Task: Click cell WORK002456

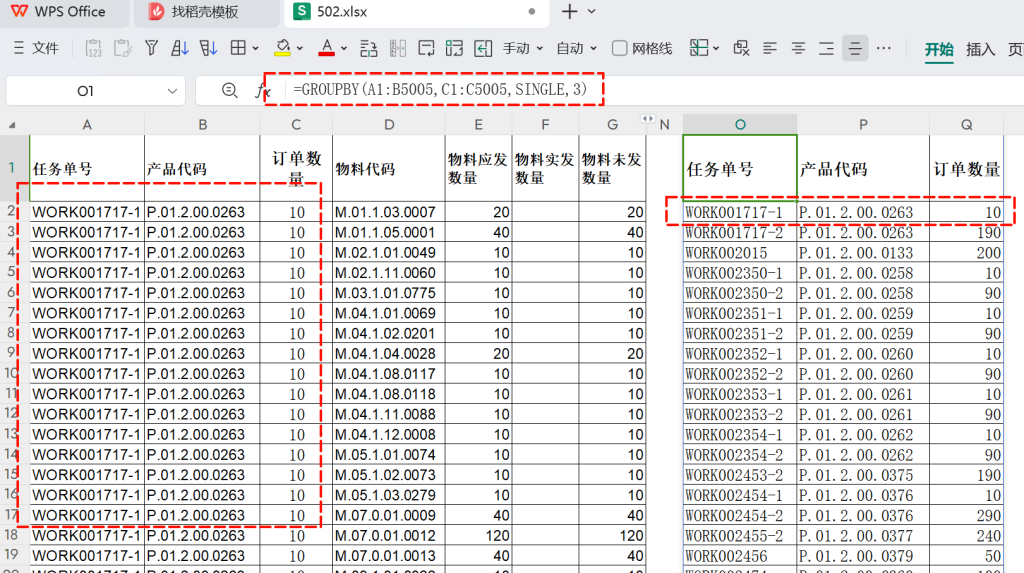Action: [740, 557]
